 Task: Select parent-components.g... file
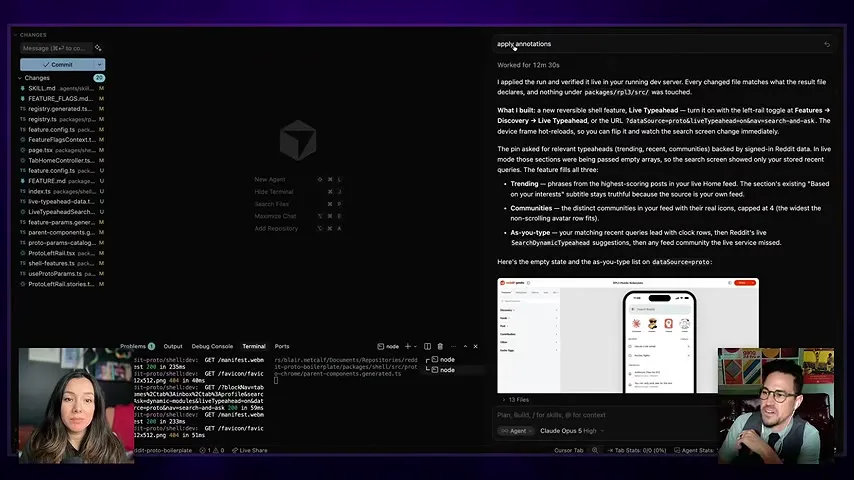click(62, 232)
